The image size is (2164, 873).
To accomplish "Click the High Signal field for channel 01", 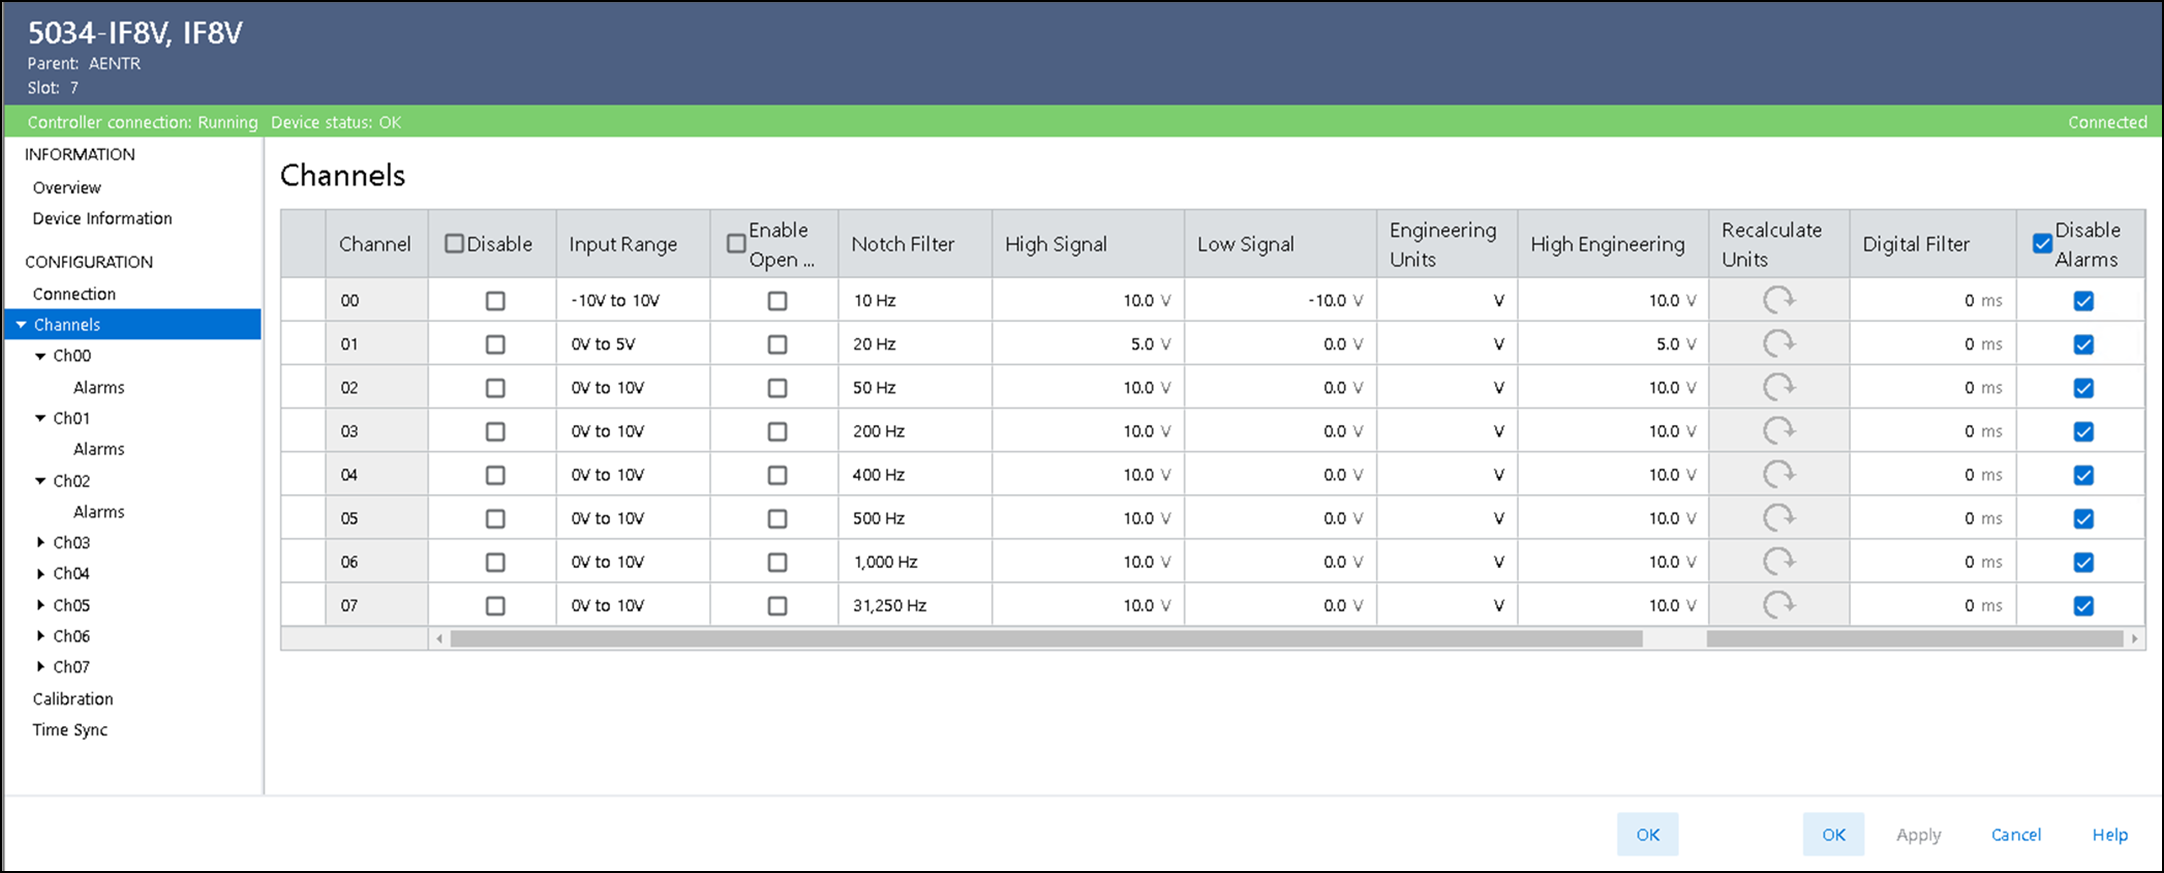I will 1088,344.
